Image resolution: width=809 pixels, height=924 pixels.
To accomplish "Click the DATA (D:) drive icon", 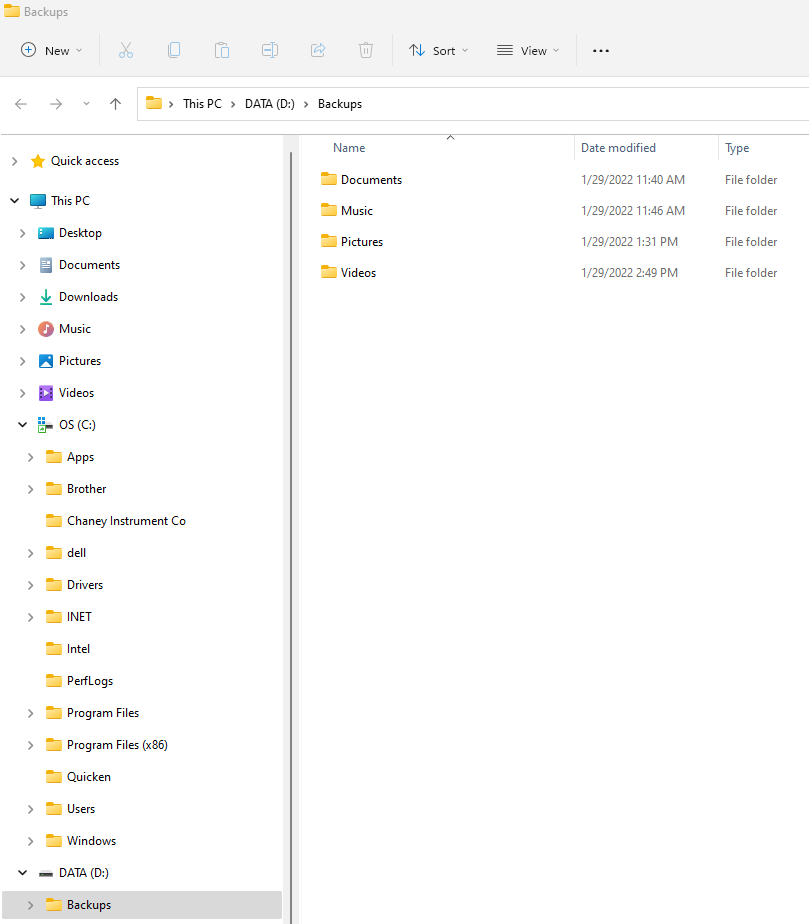I will (x=46, y=873).
